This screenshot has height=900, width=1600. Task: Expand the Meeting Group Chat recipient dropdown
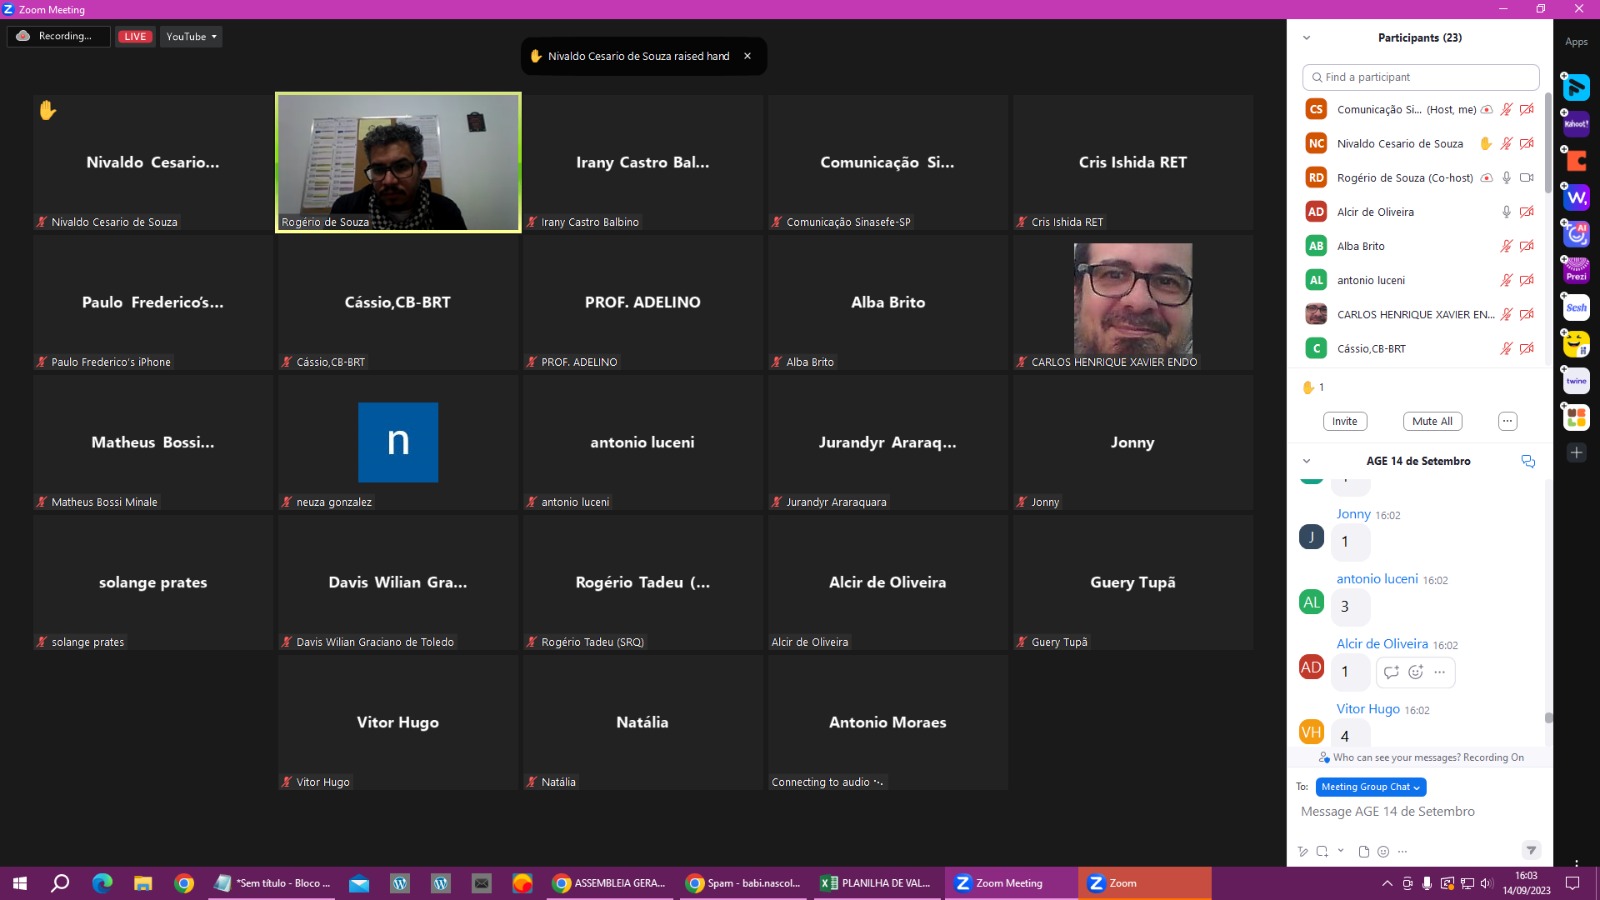(x=1370, y=787)
